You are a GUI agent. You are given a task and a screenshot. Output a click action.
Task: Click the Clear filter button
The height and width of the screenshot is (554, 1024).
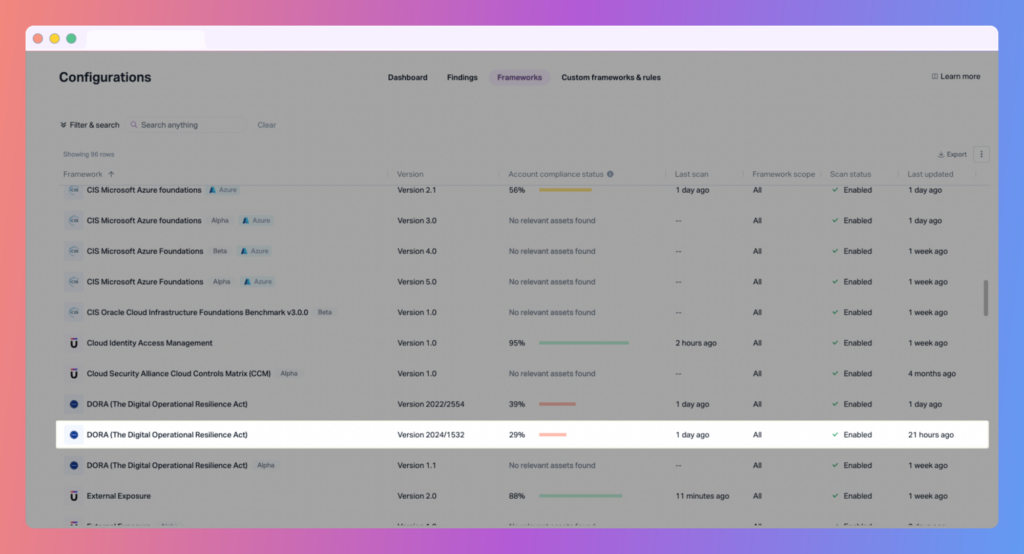coord(266,125)
